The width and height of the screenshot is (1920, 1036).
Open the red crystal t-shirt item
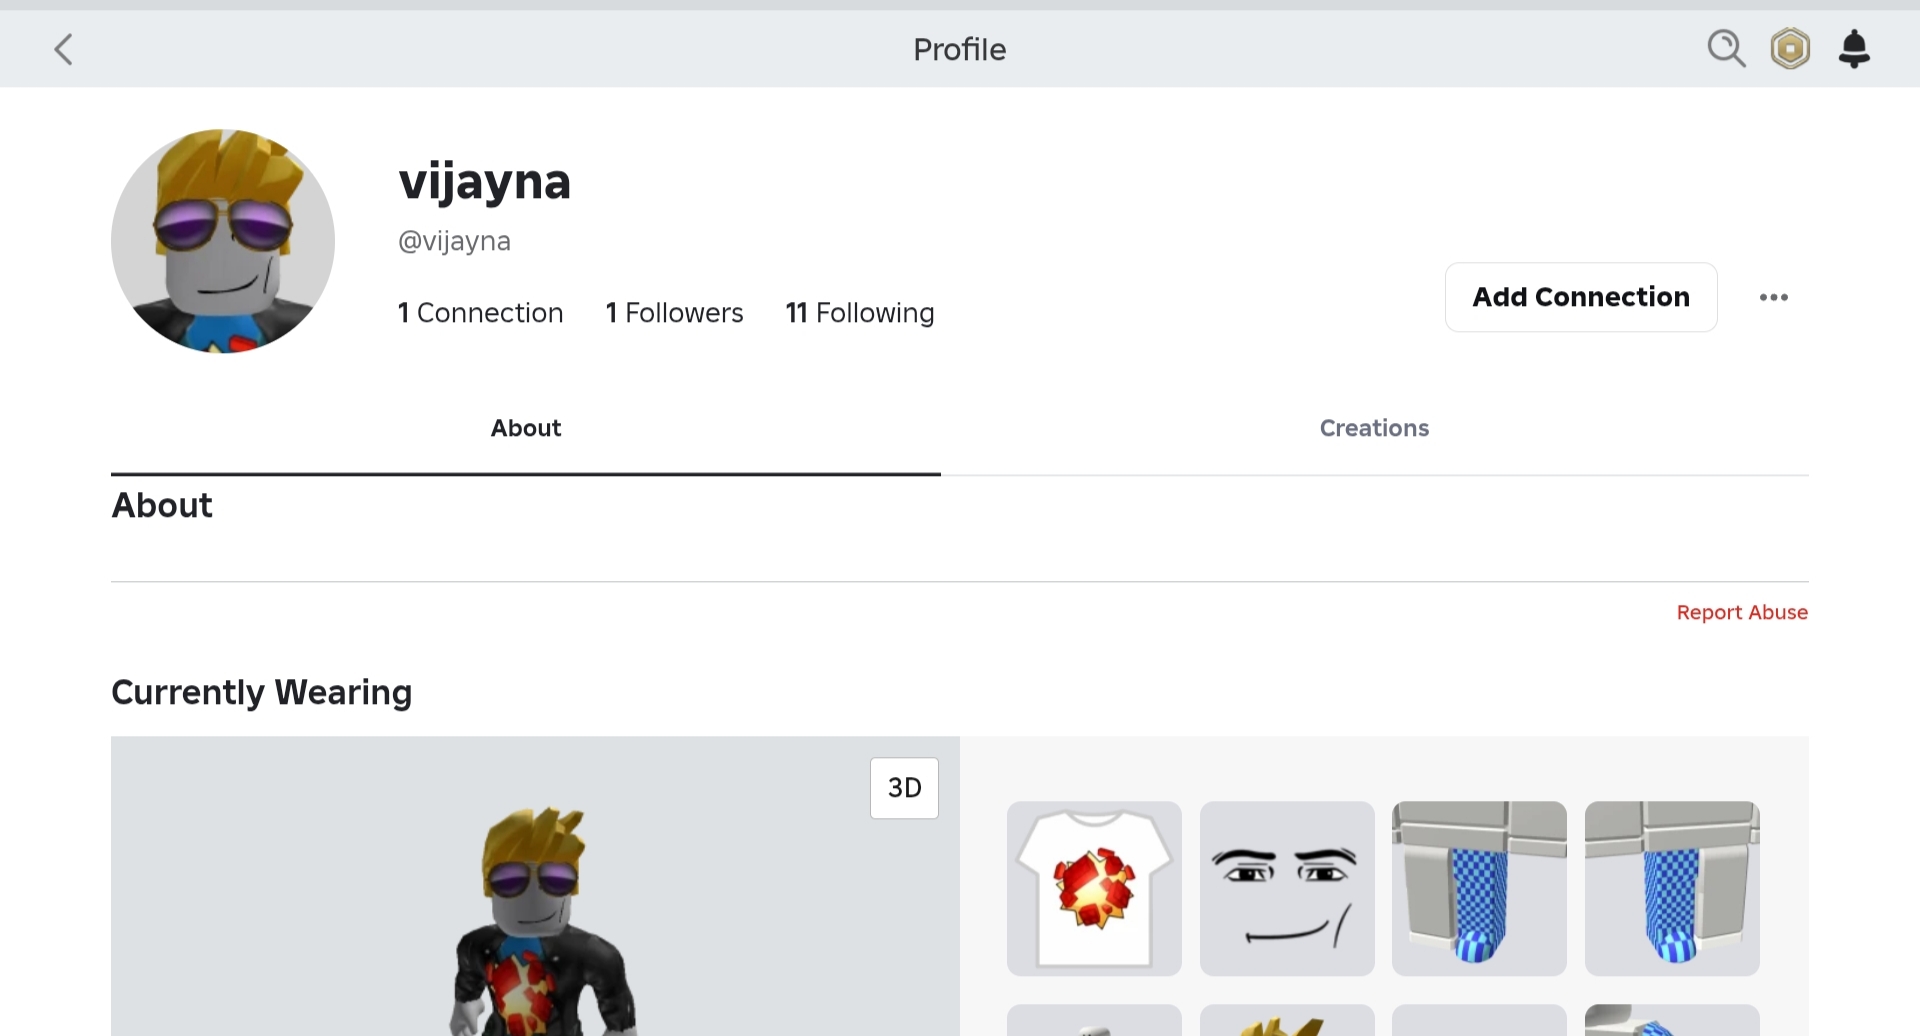pos(1094,888)
